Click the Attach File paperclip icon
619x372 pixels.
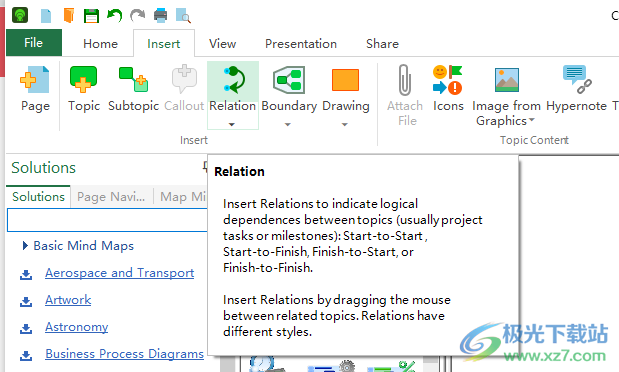[405, 80]
